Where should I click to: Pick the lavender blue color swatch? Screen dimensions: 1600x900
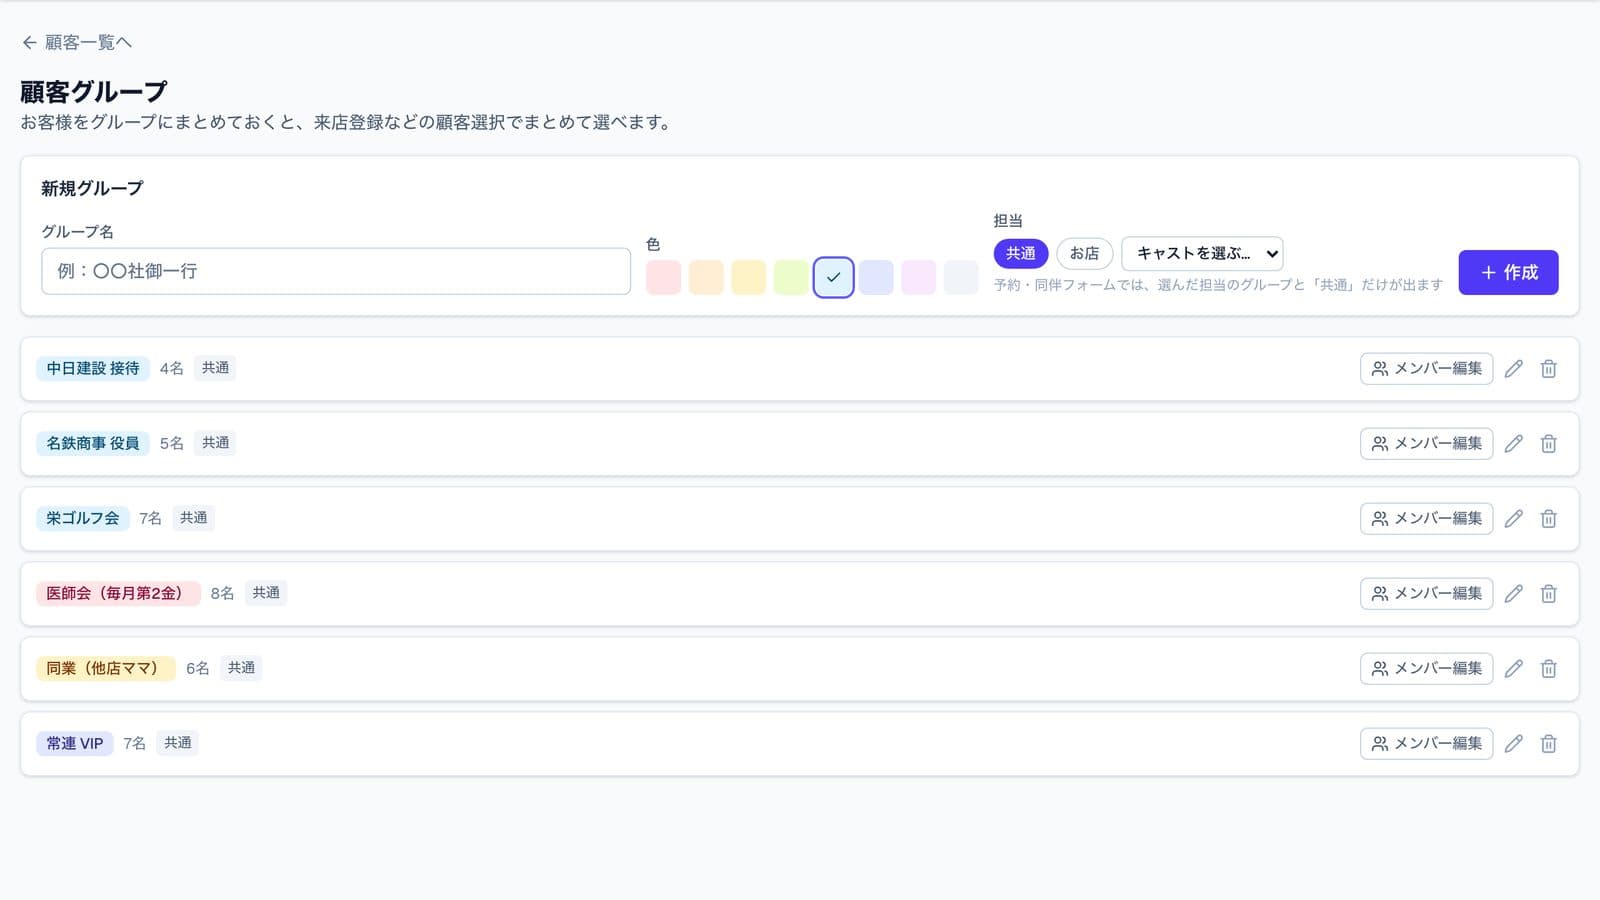(x=876, y=277)
